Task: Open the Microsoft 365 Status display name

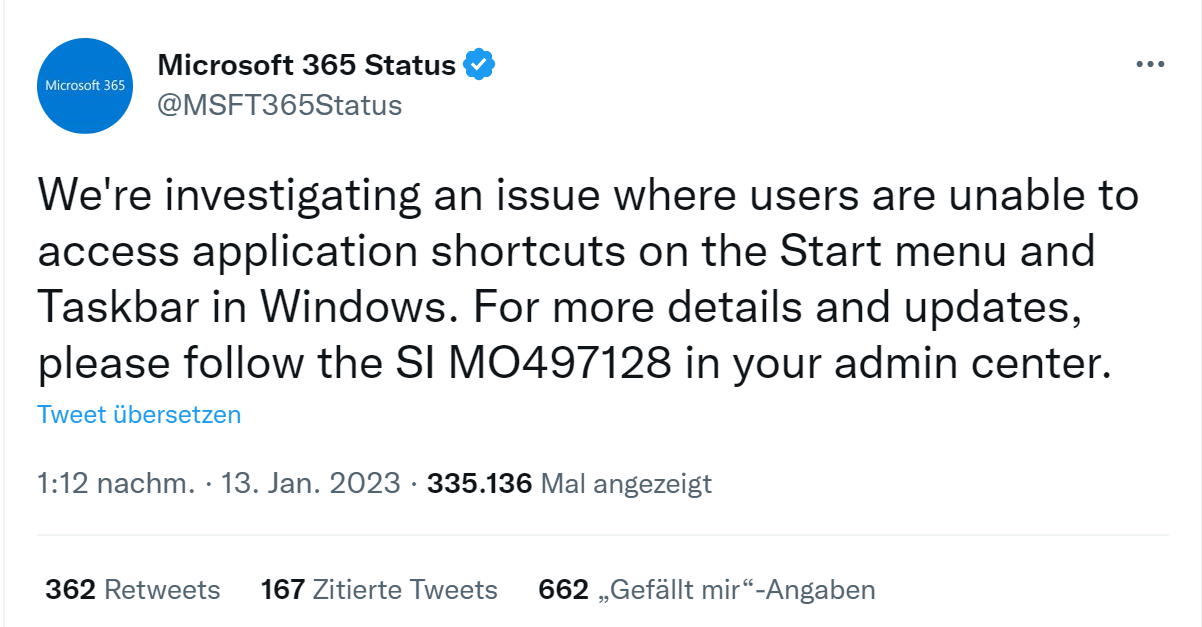Action: (x=307, y=66)
